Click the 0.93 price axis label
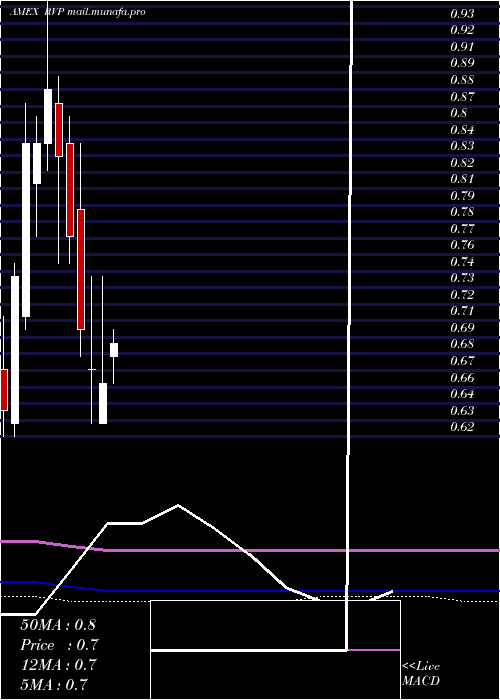Viewport: 500px width, 700px height. (462, 14)
